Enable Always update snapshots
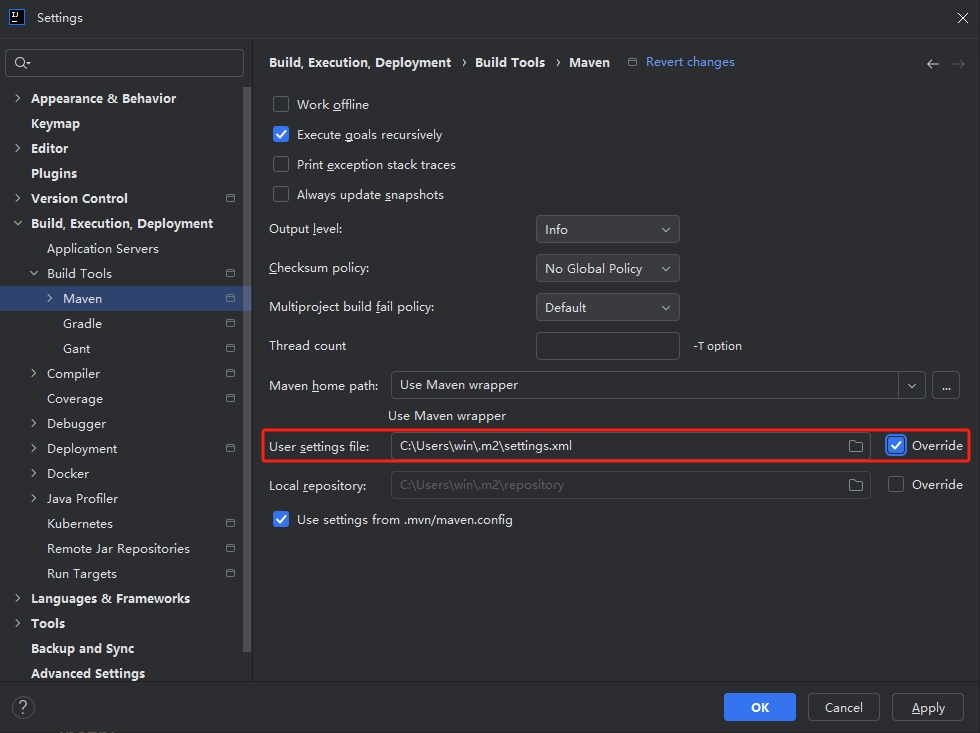Image resolution: width=980 pixels, height=733 pixels. click(281, 194)
